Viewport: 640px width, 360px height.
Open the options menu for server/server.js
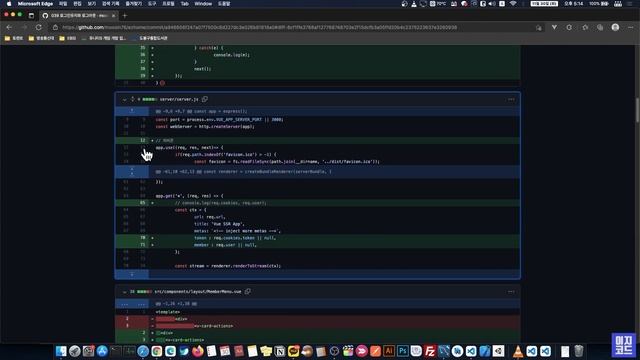[511, 99]
